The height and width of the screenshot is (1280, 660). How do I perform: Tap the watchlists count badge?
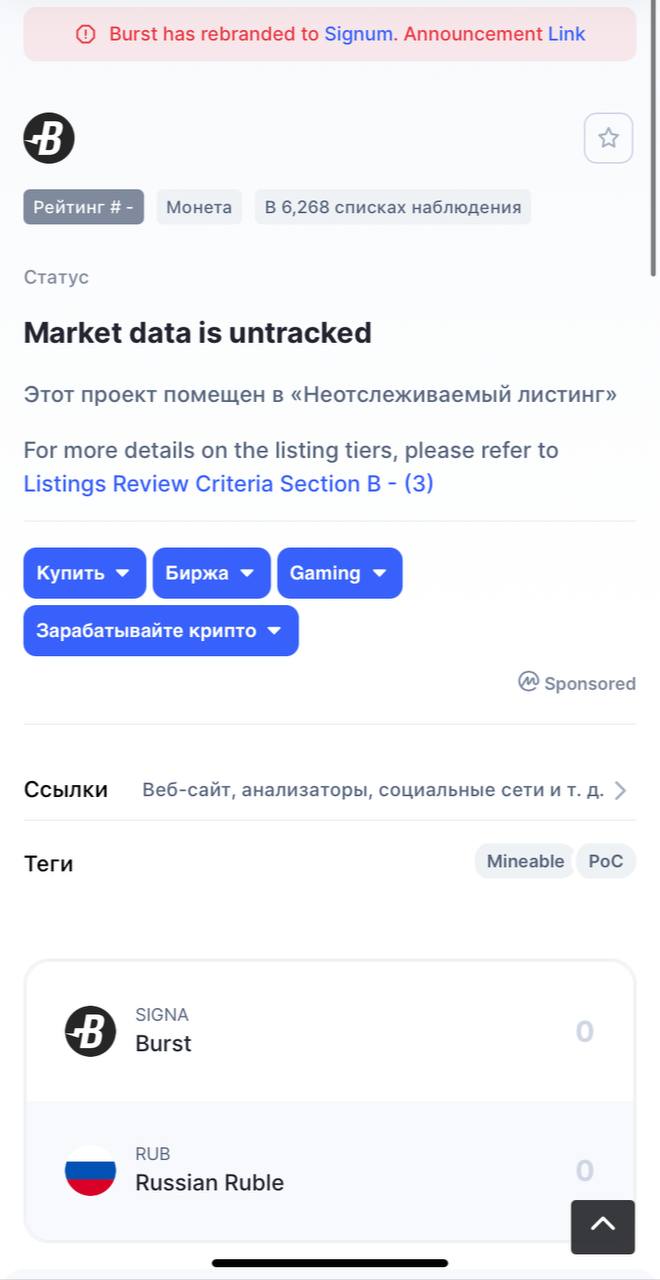click(393, 207)
